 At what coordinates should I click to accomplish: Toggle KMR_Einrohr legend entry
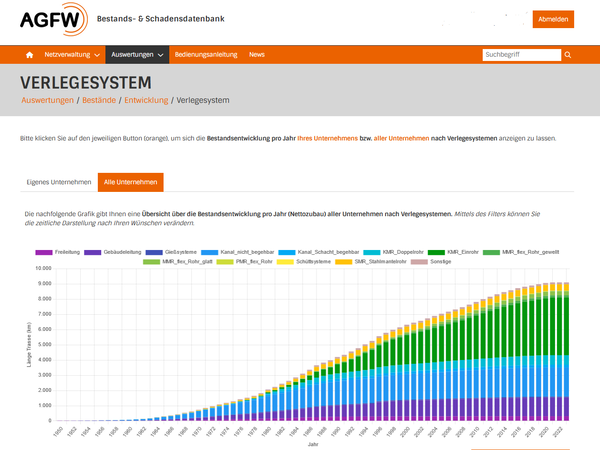[453, 252]
